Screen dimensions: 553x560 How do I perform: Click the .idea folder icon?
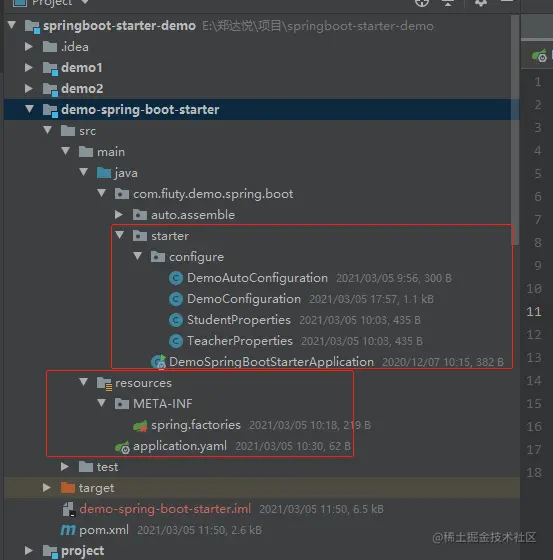click(50, 47)
